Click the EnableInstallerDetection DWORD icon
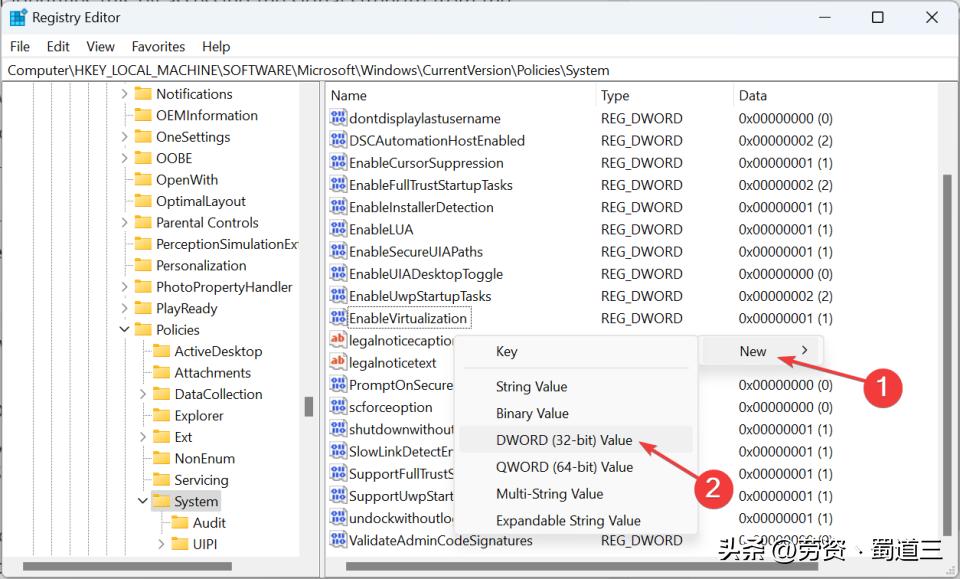The width and height of the screenshot is (960, 579). click(x=339, y=207)
